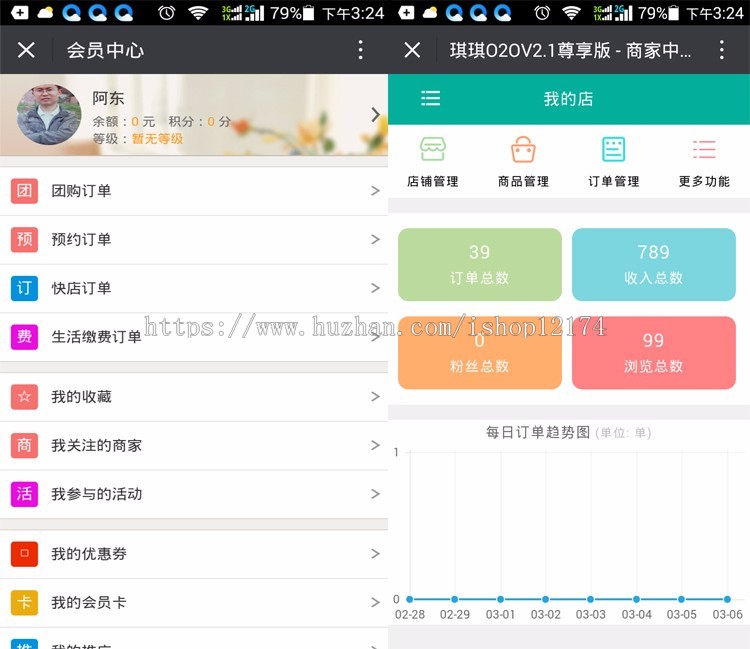Image resolution: width=750 pixels, height=649 pixels.
Task: Open 店铺管理 label
Action: point(433,181)
